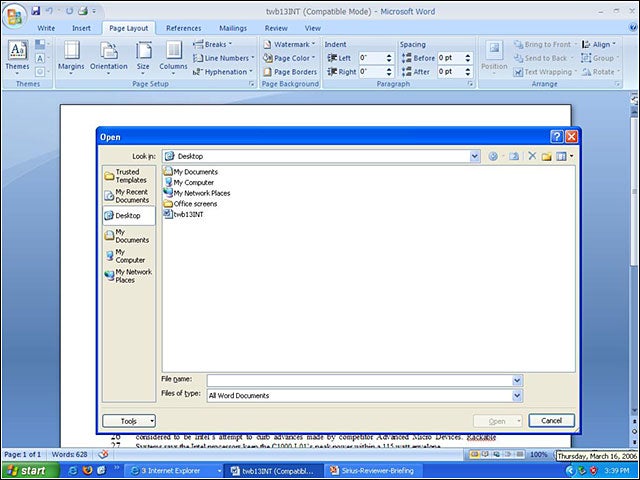Click the Indent Left value field
The image size is (640, 480).
[371, 58]
